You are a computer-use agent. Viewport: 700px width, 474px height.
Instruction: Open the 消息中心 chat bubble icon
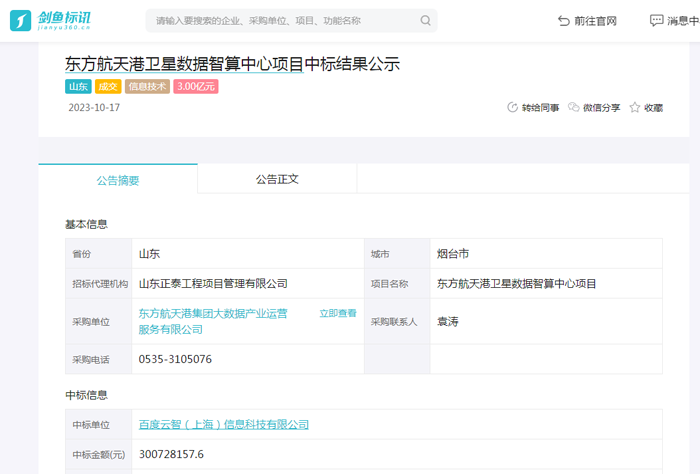point(656,21)
